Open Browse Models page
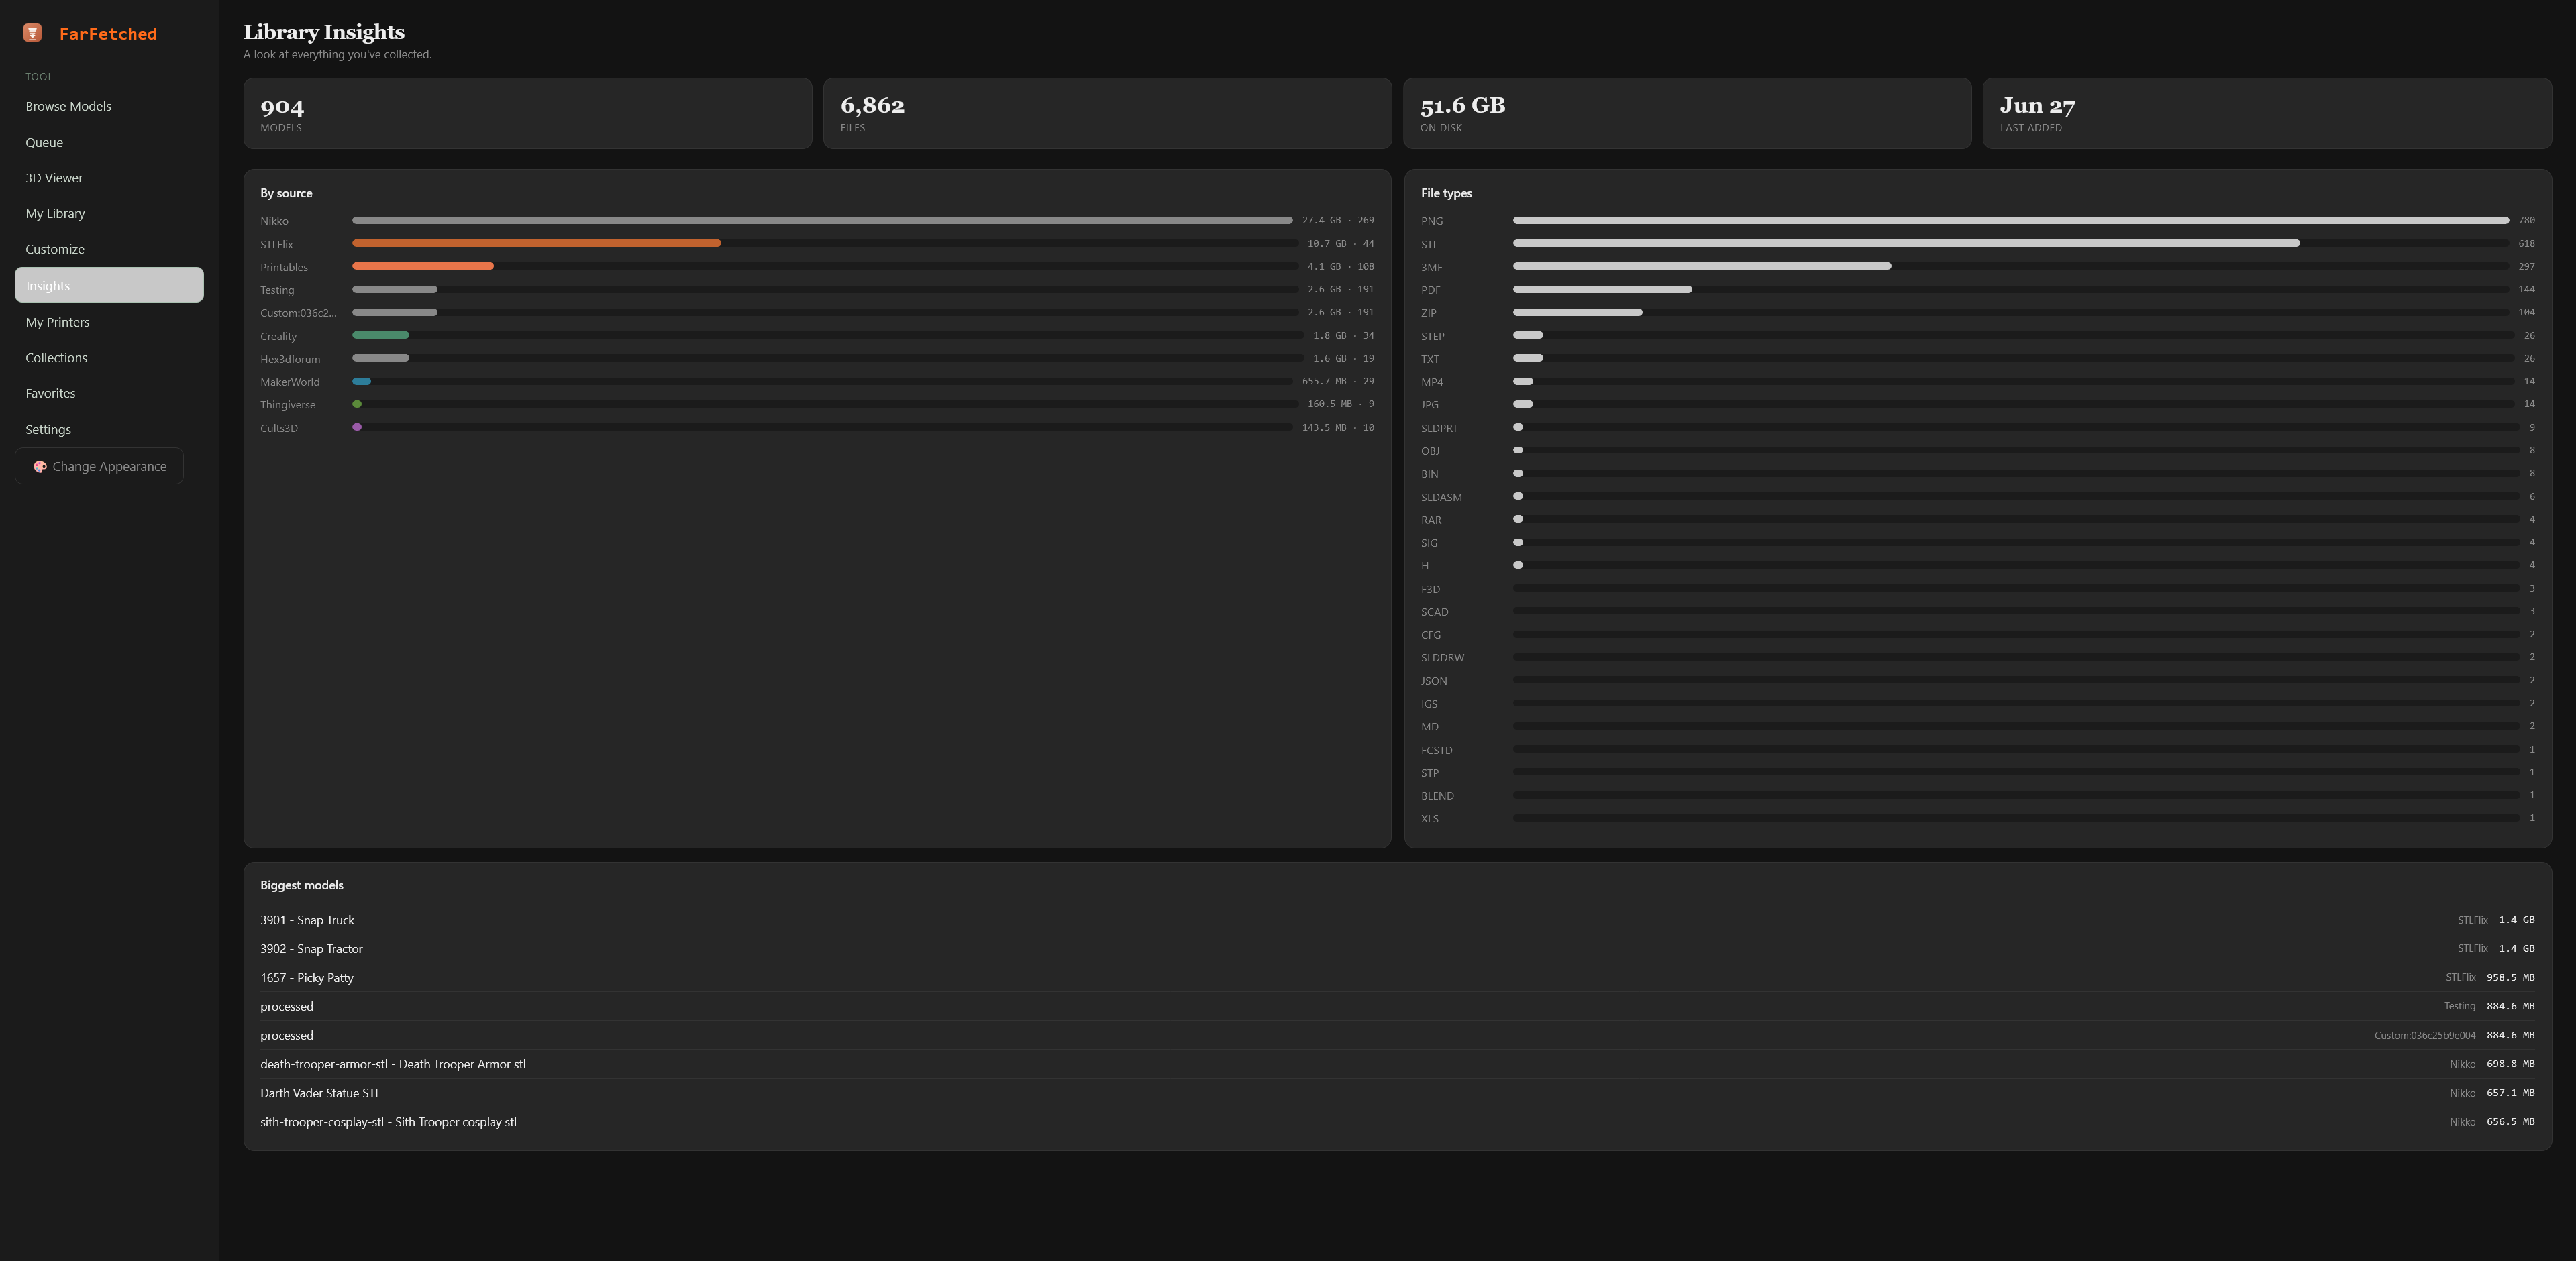This screenshot has width=2576, height=1261. point(109,106)
